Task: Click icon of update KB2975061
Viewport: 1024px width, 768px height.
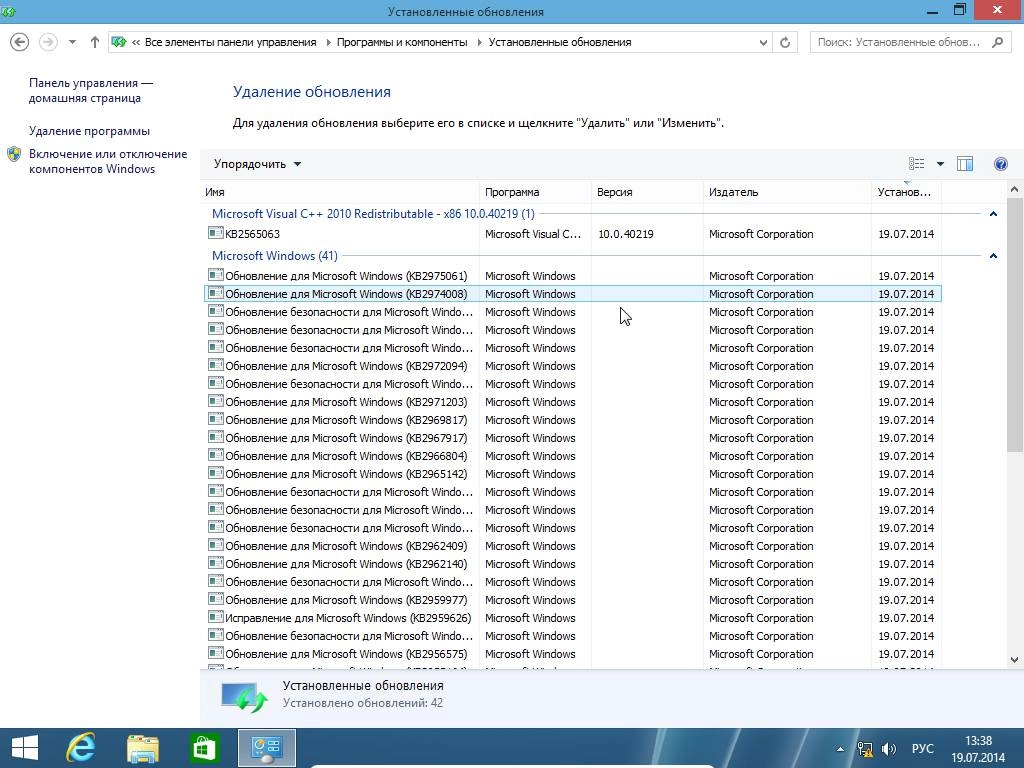Action: (x=216, y=275)
